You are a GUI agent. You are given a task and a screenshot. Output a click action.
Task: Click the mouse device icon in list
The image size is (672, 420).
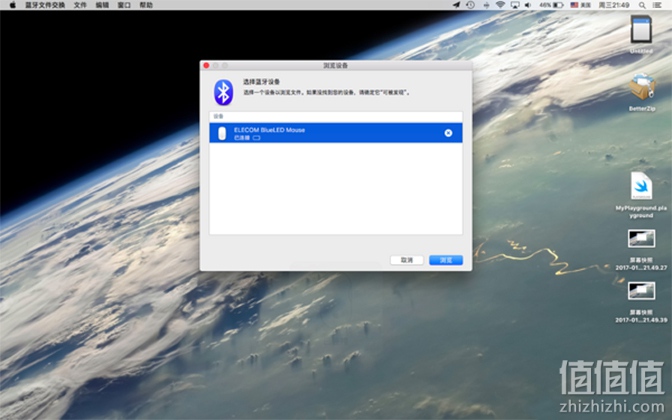[x=222, y=133]
